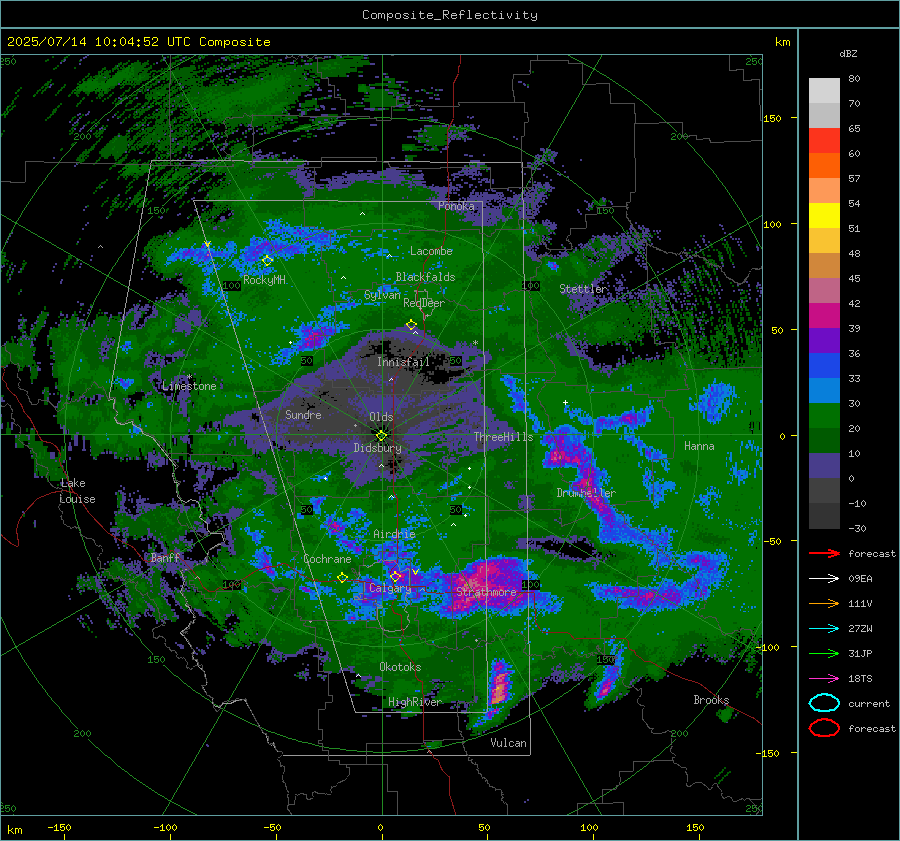Click the Banff town label
The image size is (900, 841).
point(165,557)
